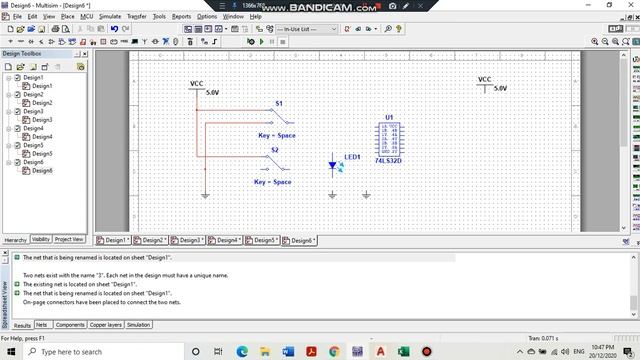Open the Copper layers tab
Viewport: 640px width, 360px height.
[x=106, y=325]
